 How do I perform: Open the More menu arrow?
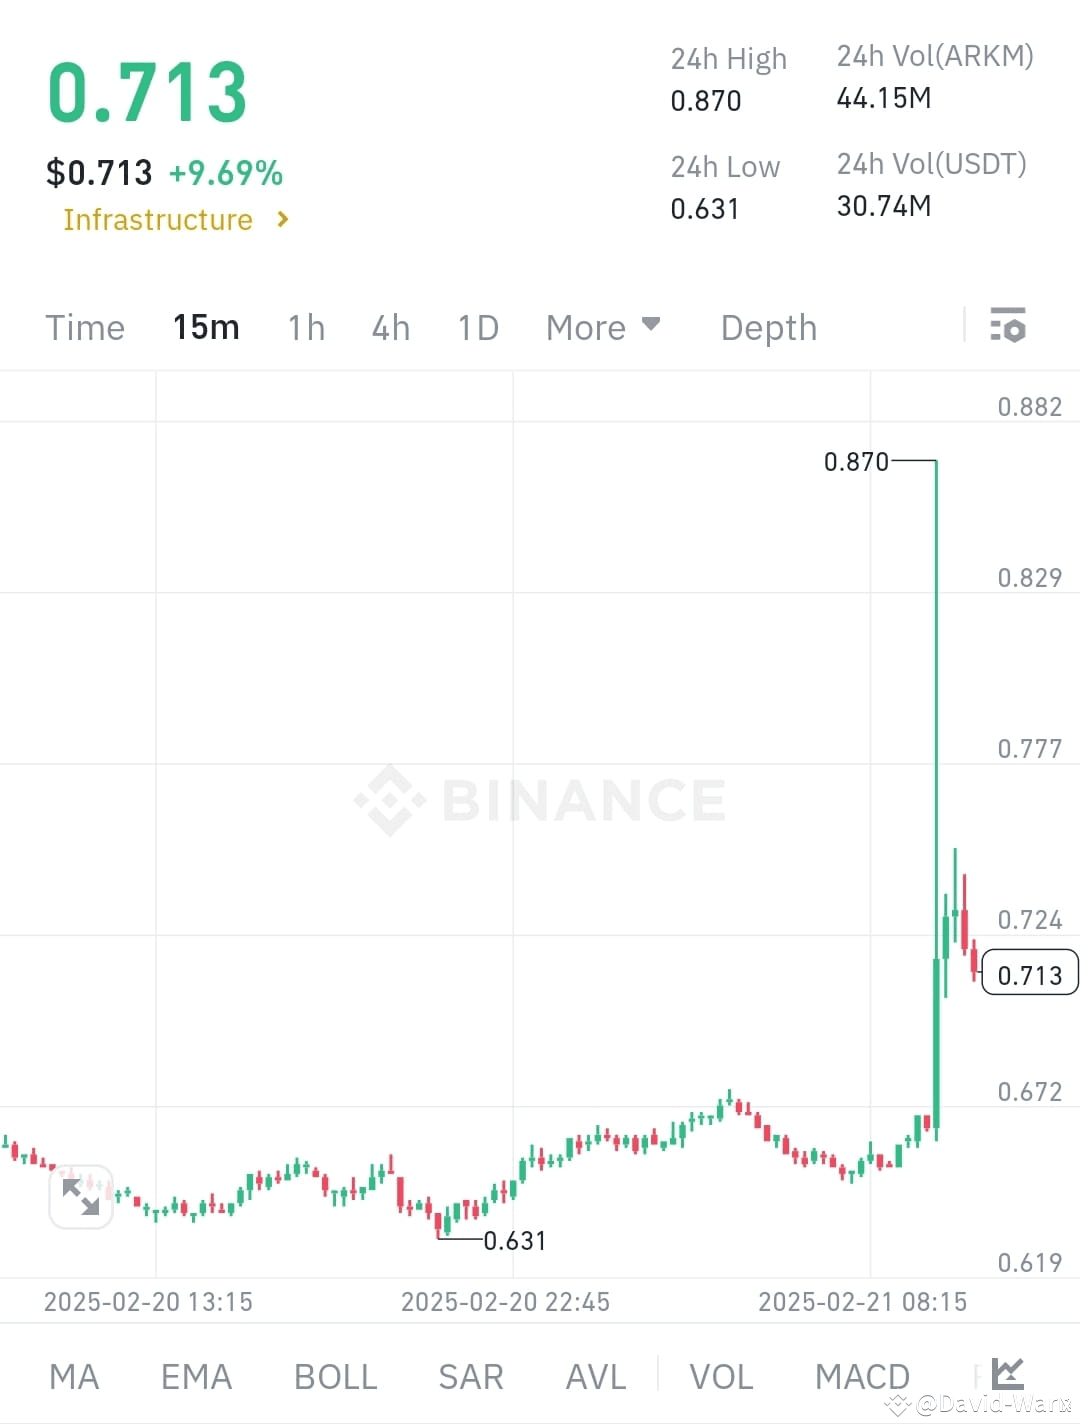click(650, 324)
